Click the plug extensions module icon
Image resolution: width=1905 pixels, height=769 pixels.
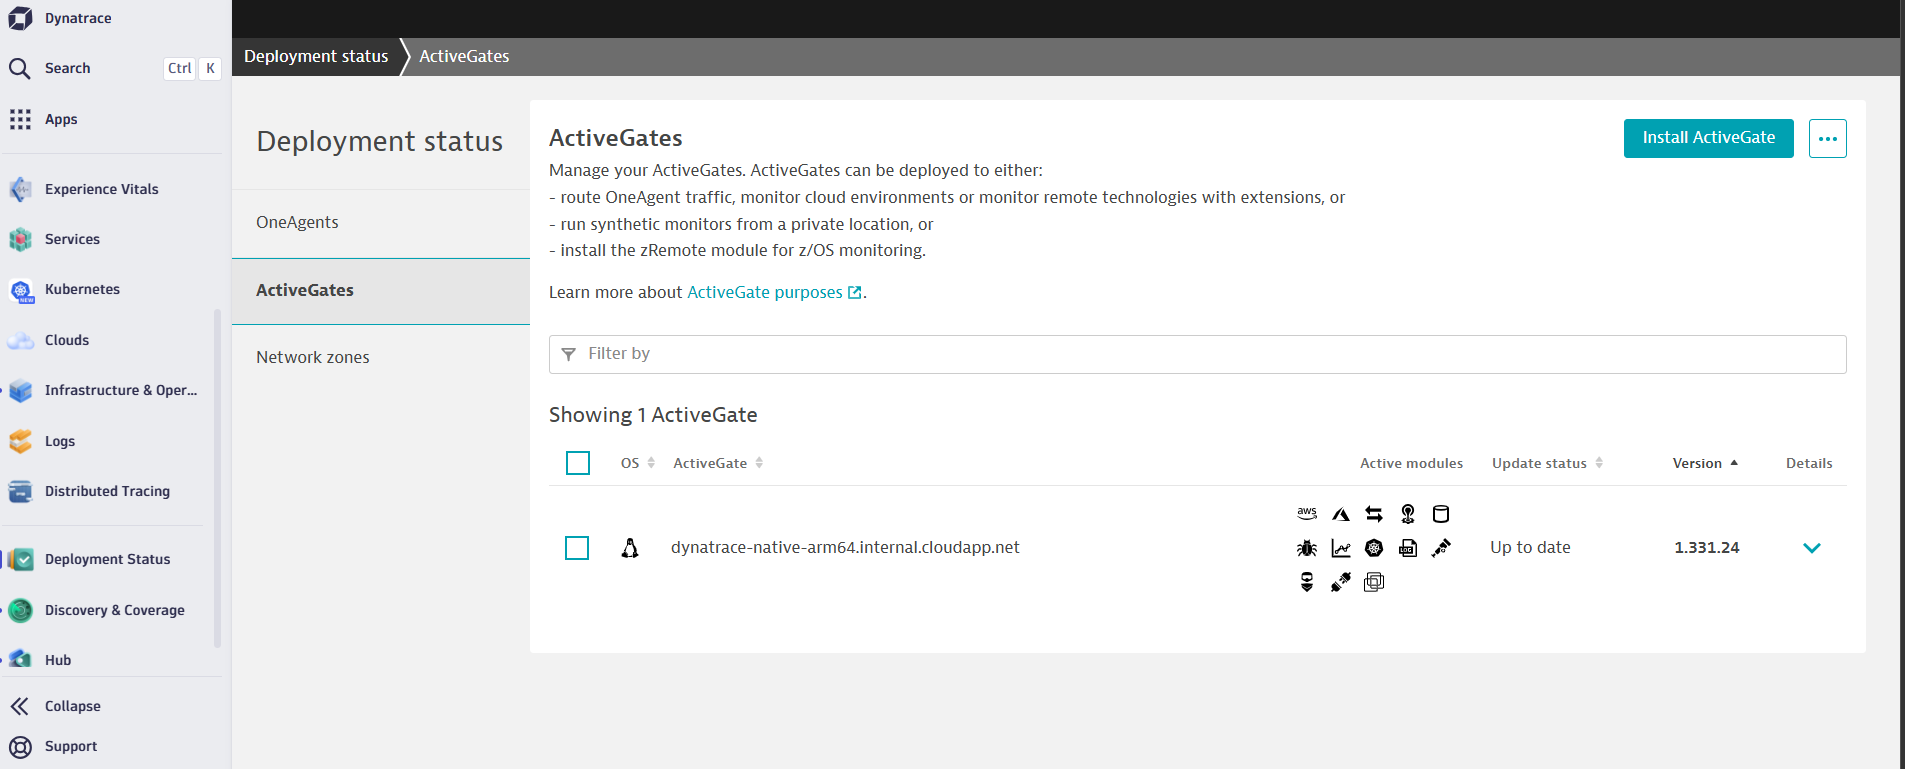tap(1341, 582)
